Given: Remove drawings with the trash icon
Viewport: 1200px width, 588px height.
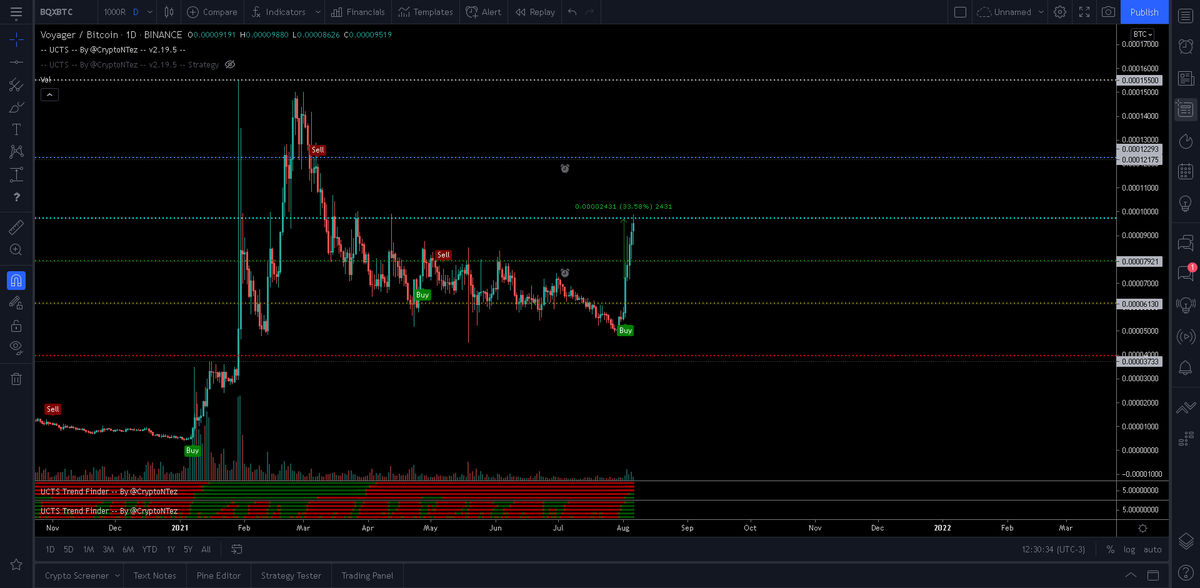Looking at the screenshot, I should [16, 378].
